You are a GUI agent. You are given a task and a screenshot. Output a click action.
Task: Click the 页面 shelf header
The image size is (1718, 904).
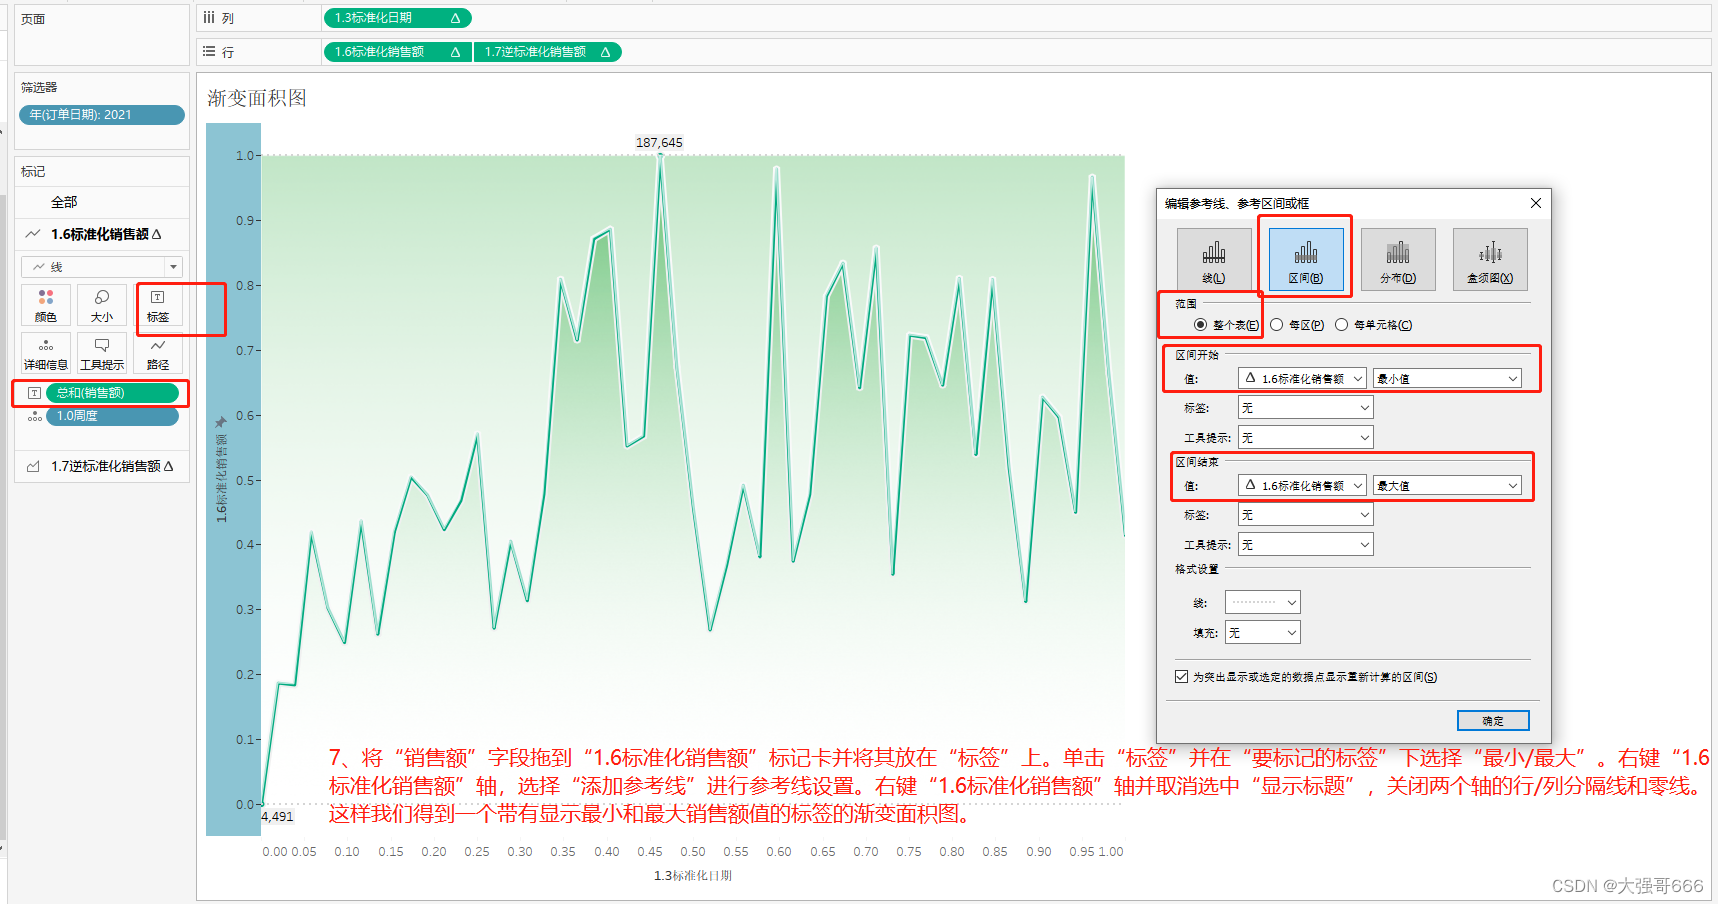[x=33, y=19]
